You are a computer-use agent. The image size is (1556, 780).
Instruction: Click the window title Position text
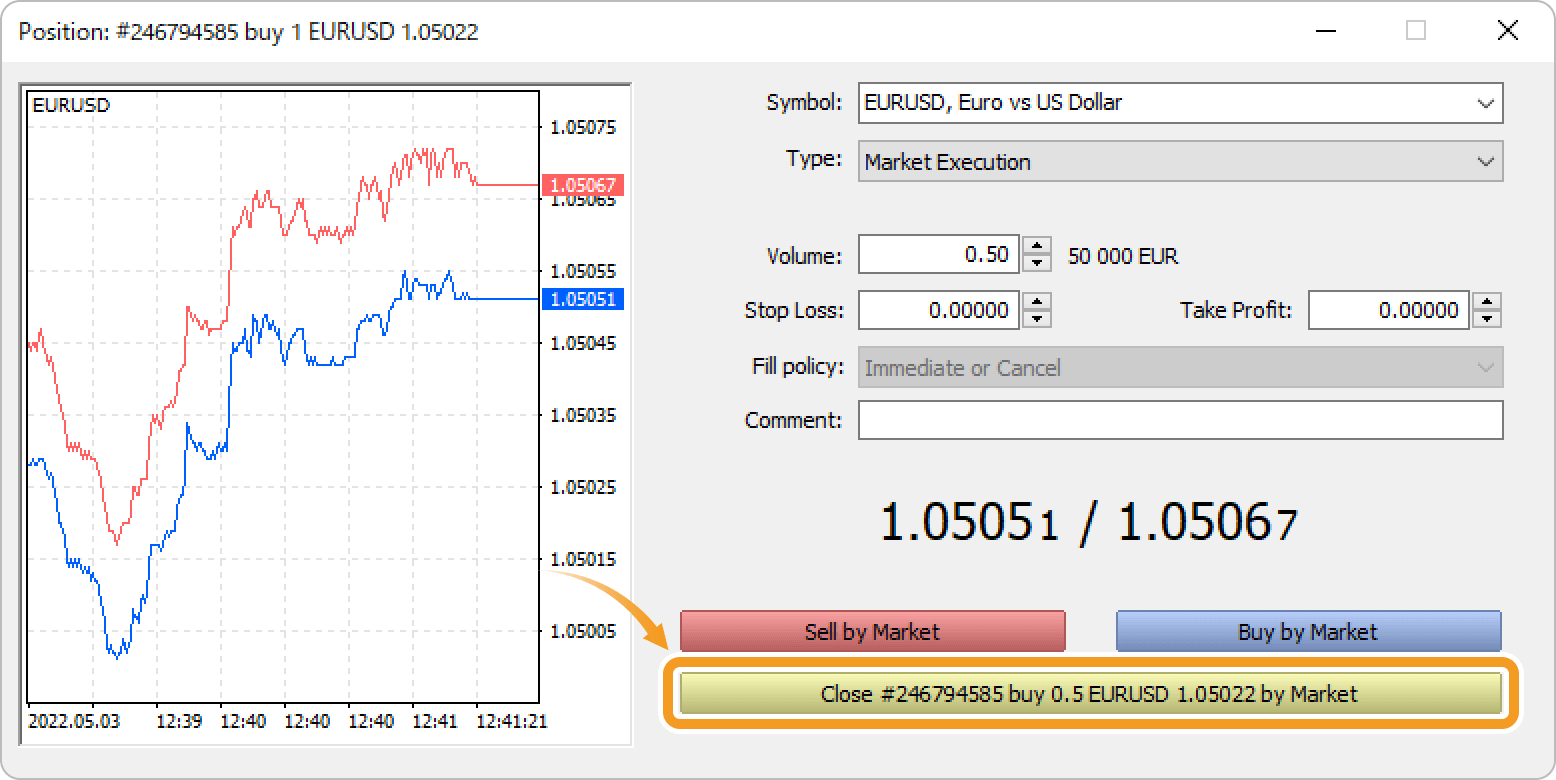[x=248, y=32]
